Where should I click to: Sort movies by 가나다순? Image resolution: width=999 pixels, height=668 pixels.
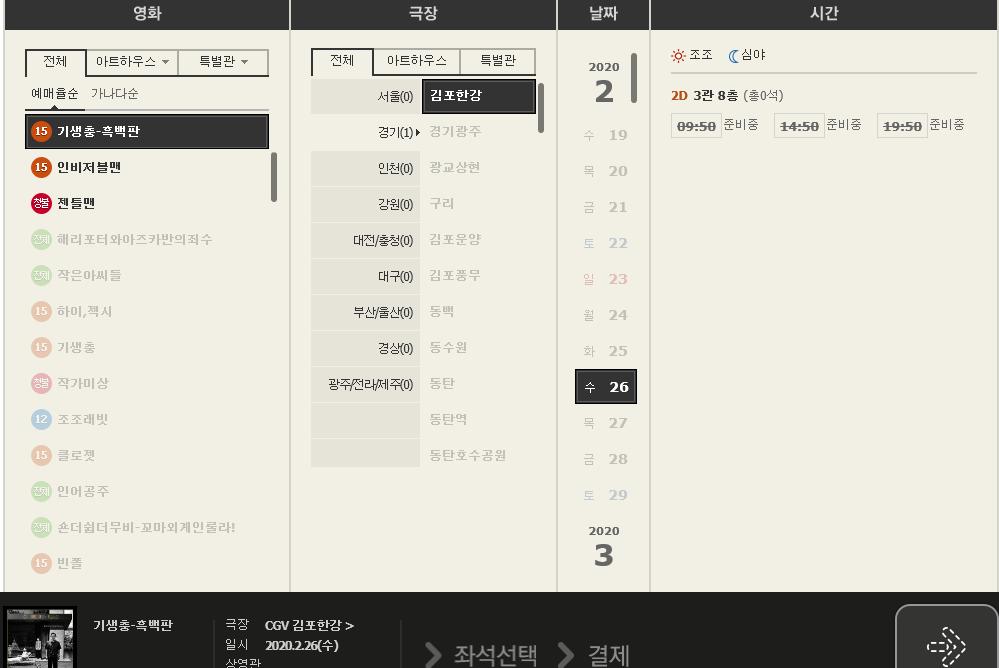(x=115, y=94)
